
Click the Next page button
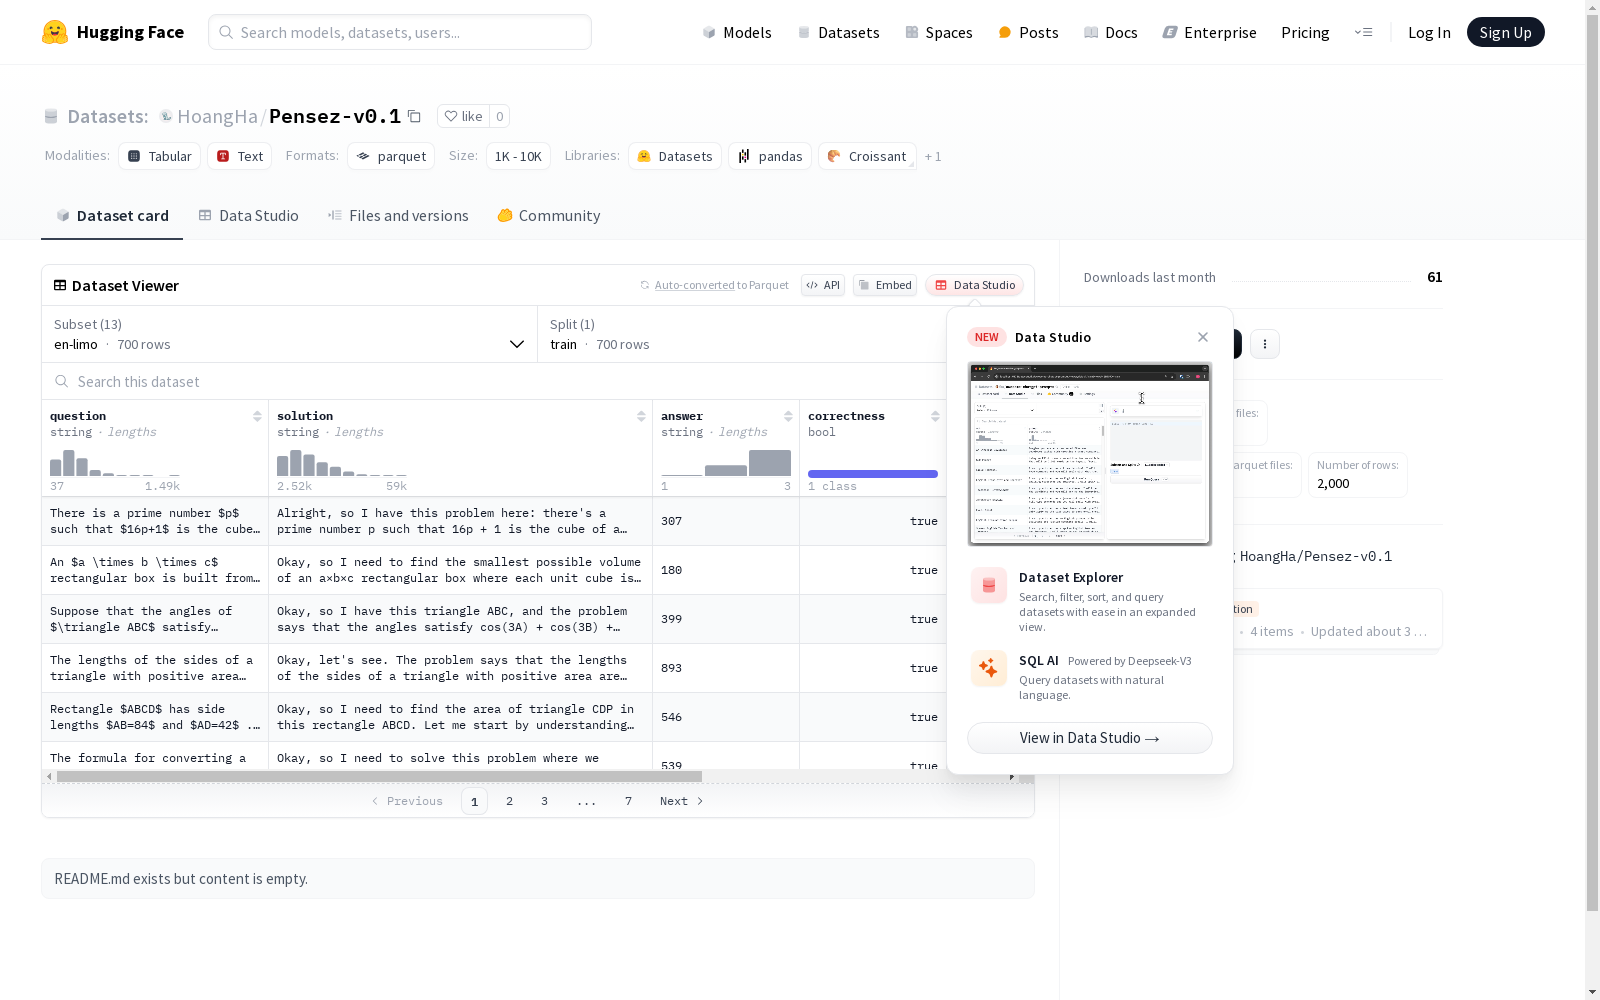click(x=681, y=801)
